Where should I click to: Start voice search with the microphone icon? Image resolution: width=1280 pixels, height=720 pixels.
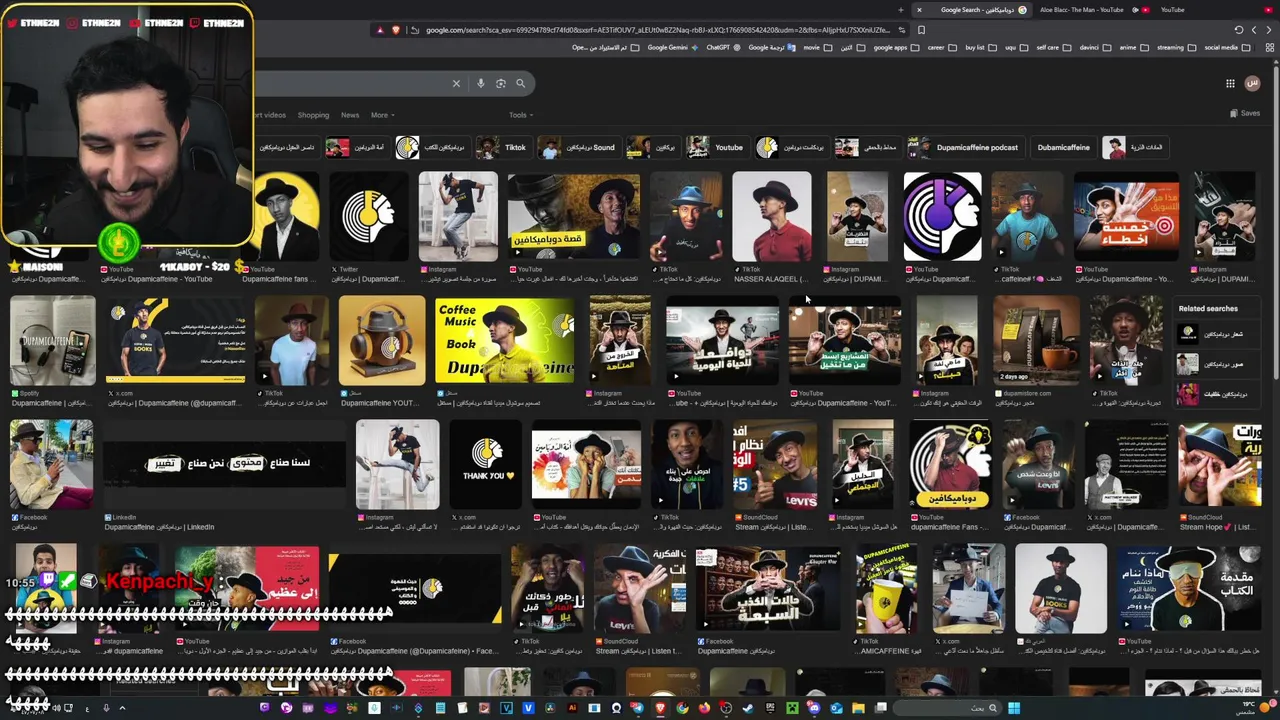(481, 83)
